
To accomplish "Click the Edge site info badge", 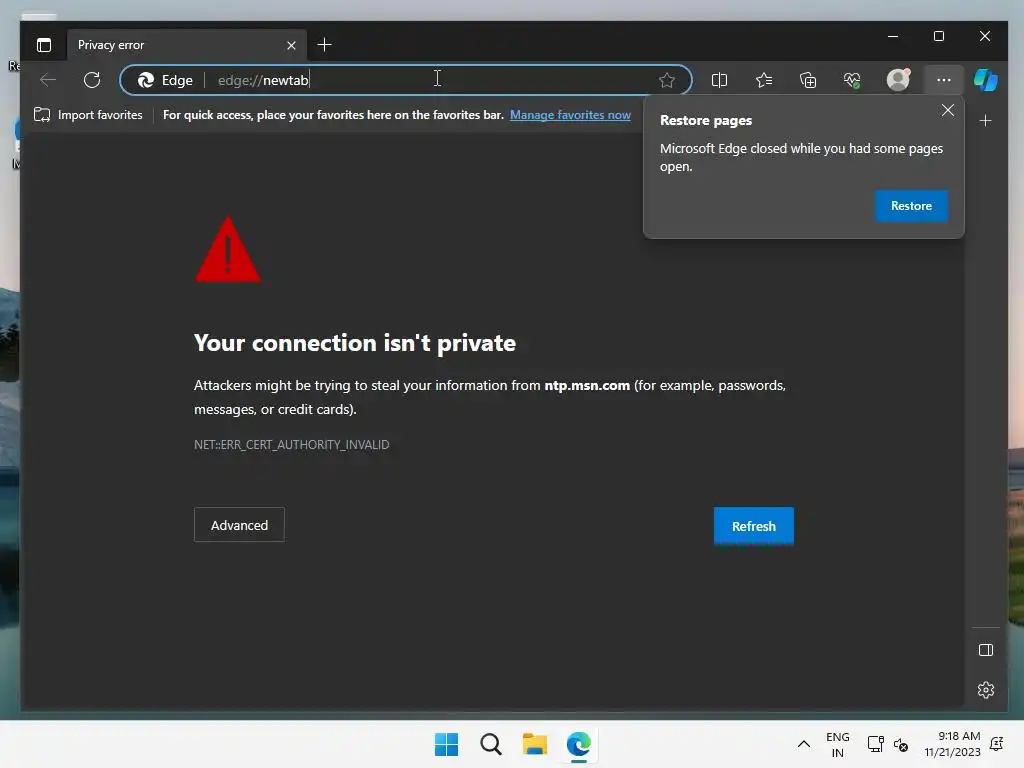I will point(165,80).
